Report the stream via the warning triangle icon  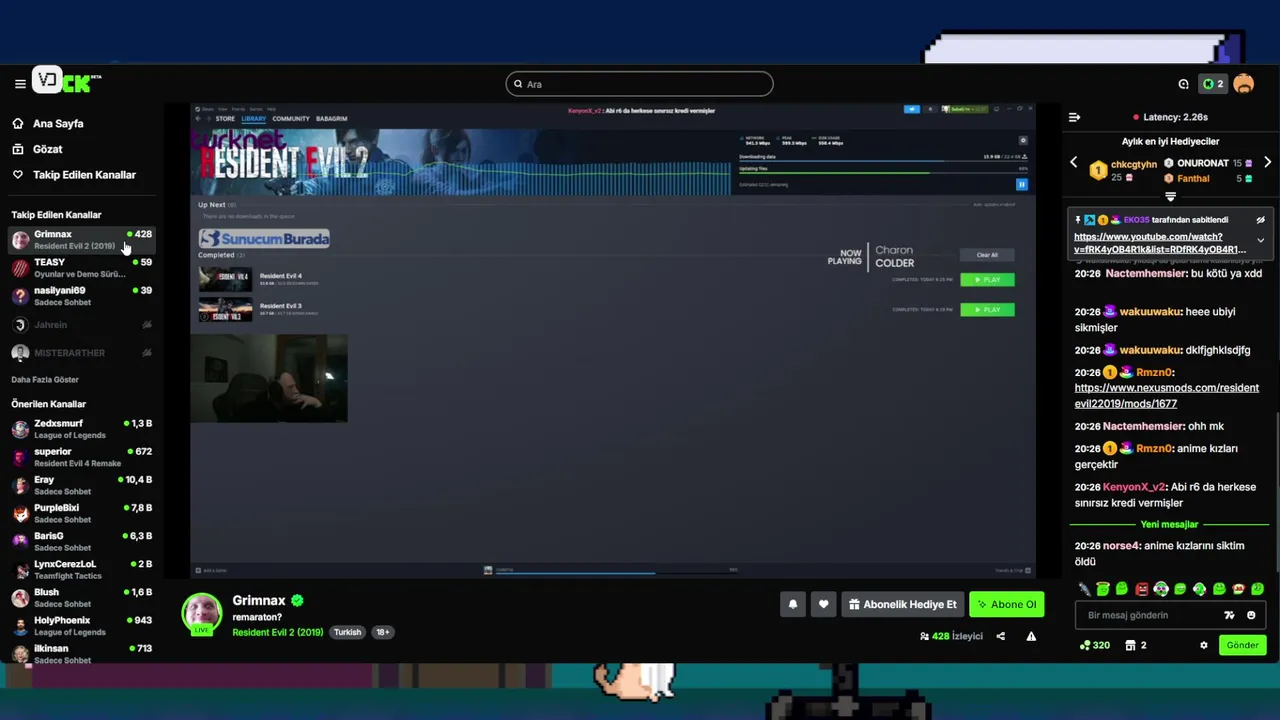pos(1031,636)
